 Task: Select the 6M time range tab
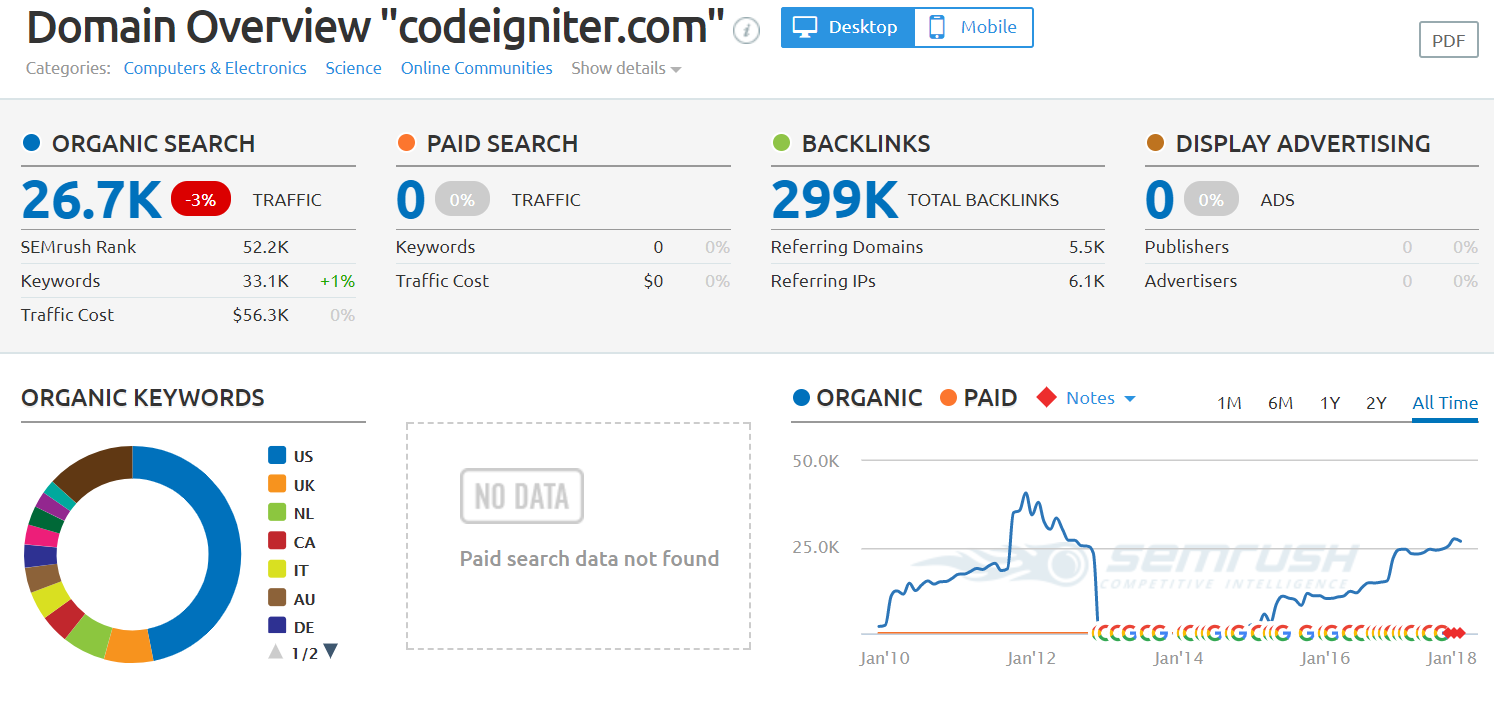click(x=1280, y=403)
